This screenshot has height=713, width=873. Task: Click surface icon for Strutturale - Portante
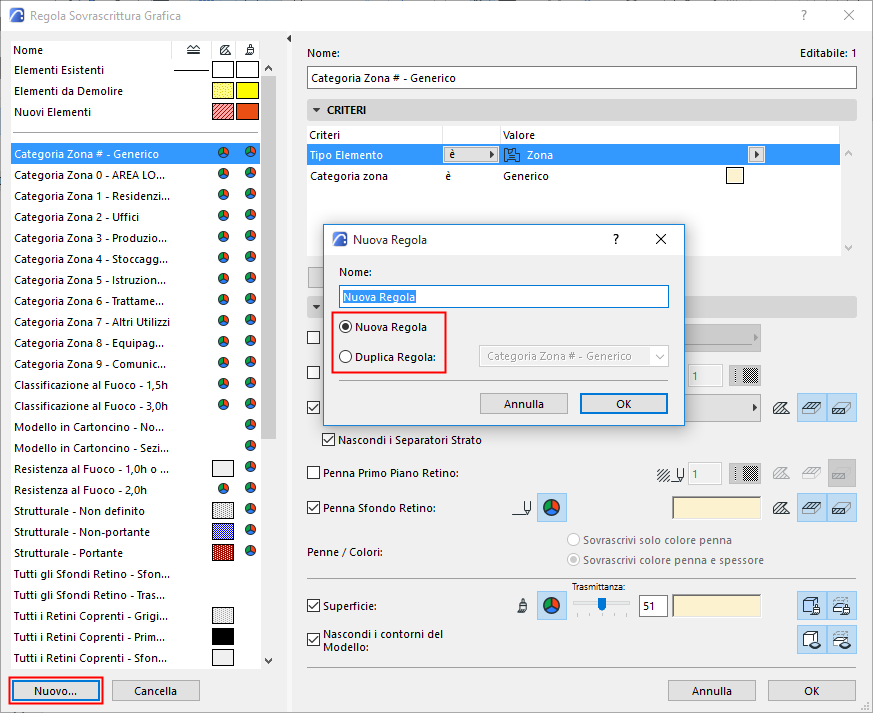tap(251, 551)
